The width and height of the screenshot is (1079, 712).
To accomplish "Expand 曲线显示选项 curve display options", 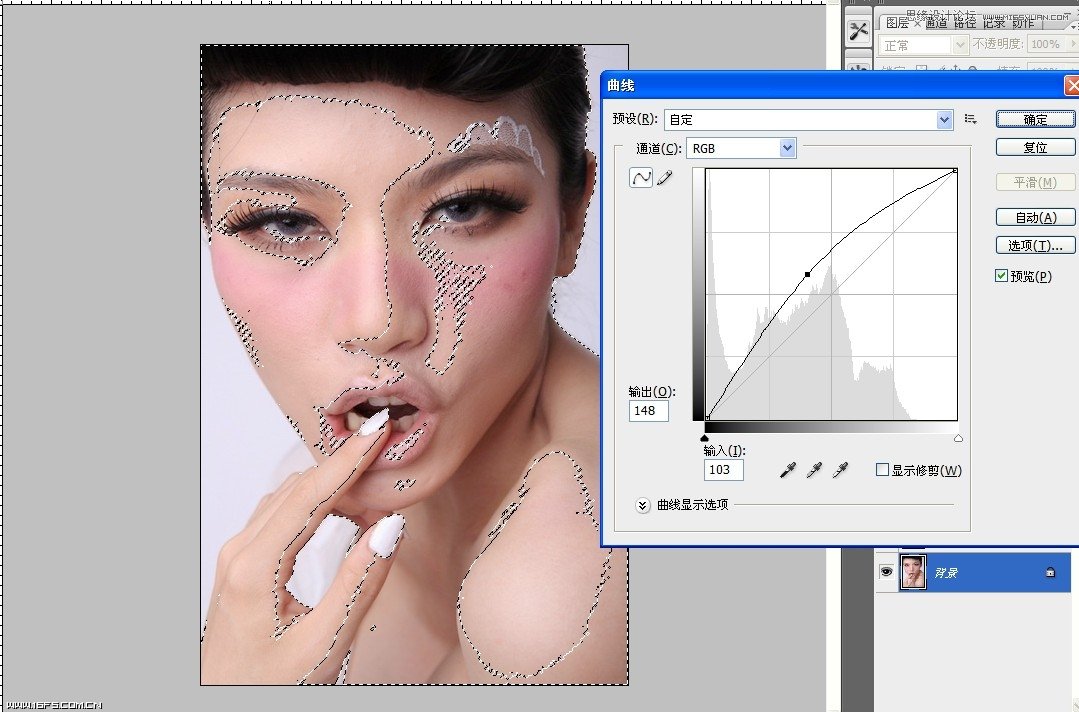I will click(x=642, y=506).
